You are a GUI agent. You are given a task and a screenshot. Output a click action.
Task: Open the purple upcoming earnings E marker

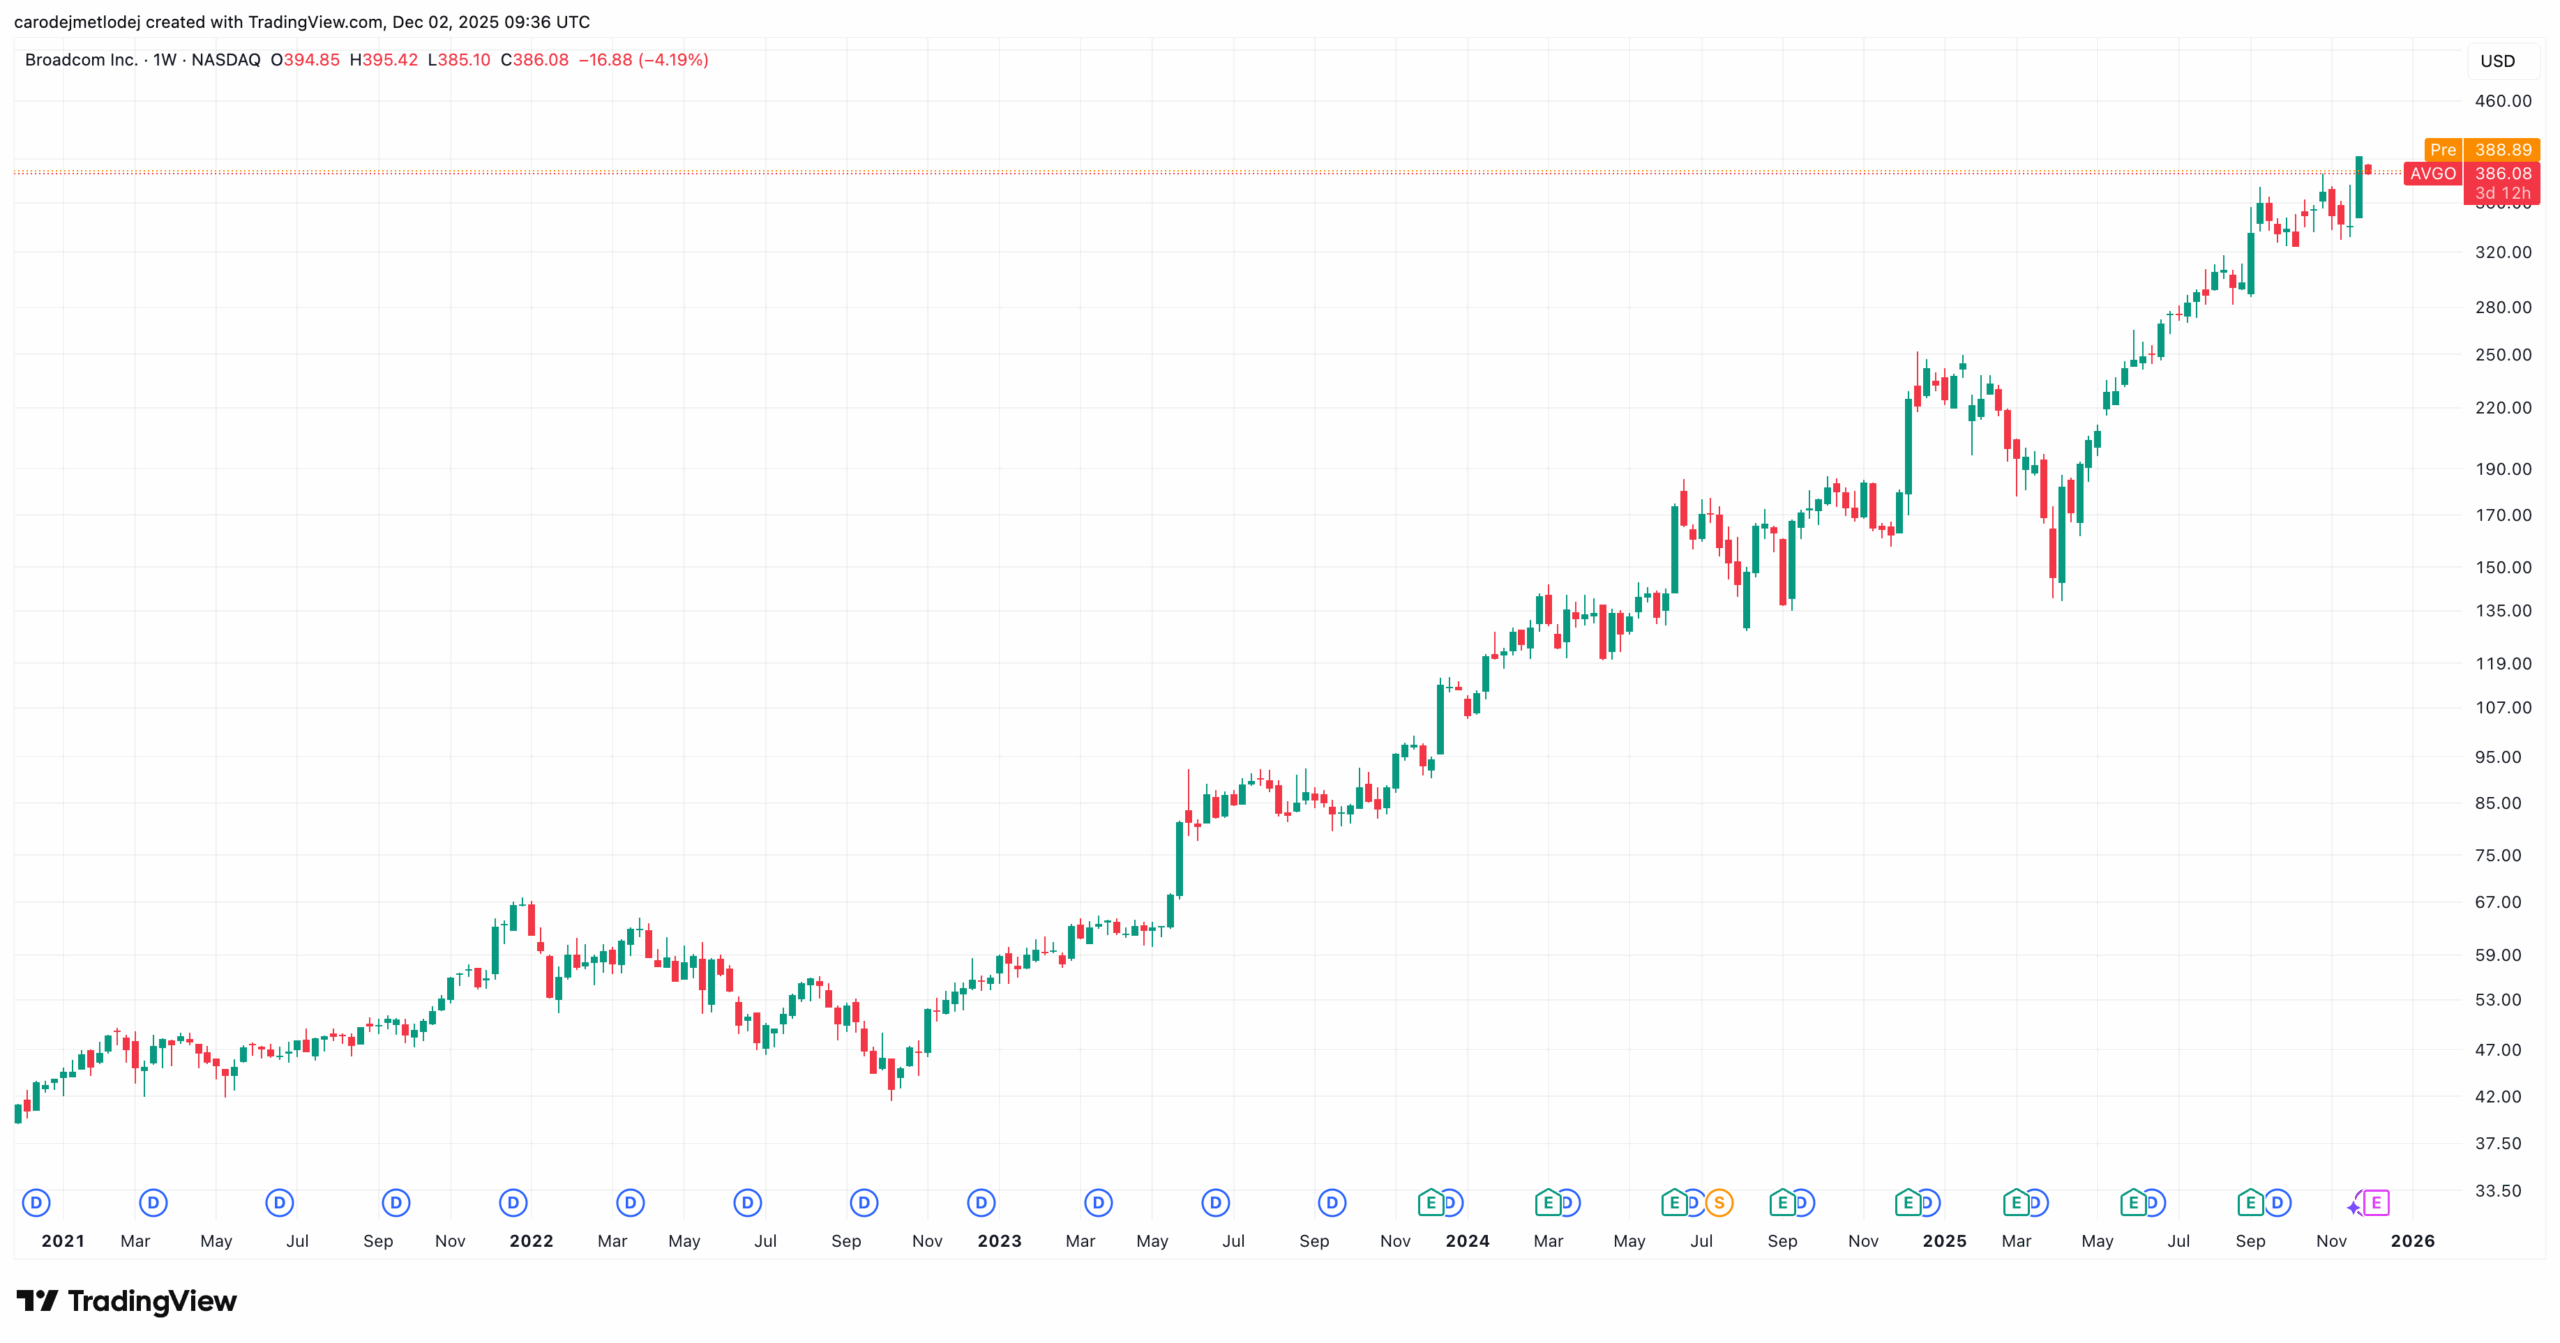[x=2376, y=1202]
